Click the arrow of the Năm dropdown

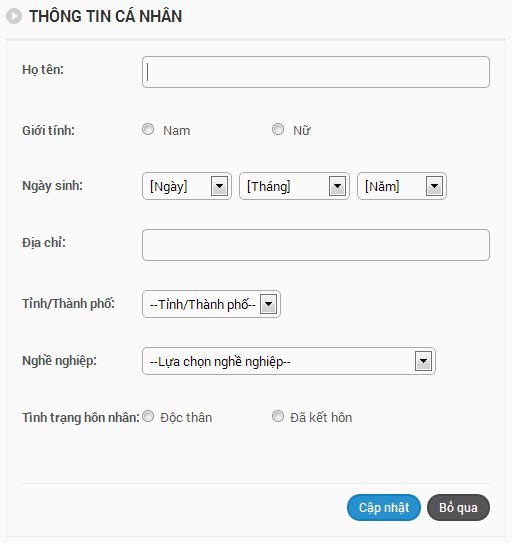pyautogui.click(x=434, y=186)
